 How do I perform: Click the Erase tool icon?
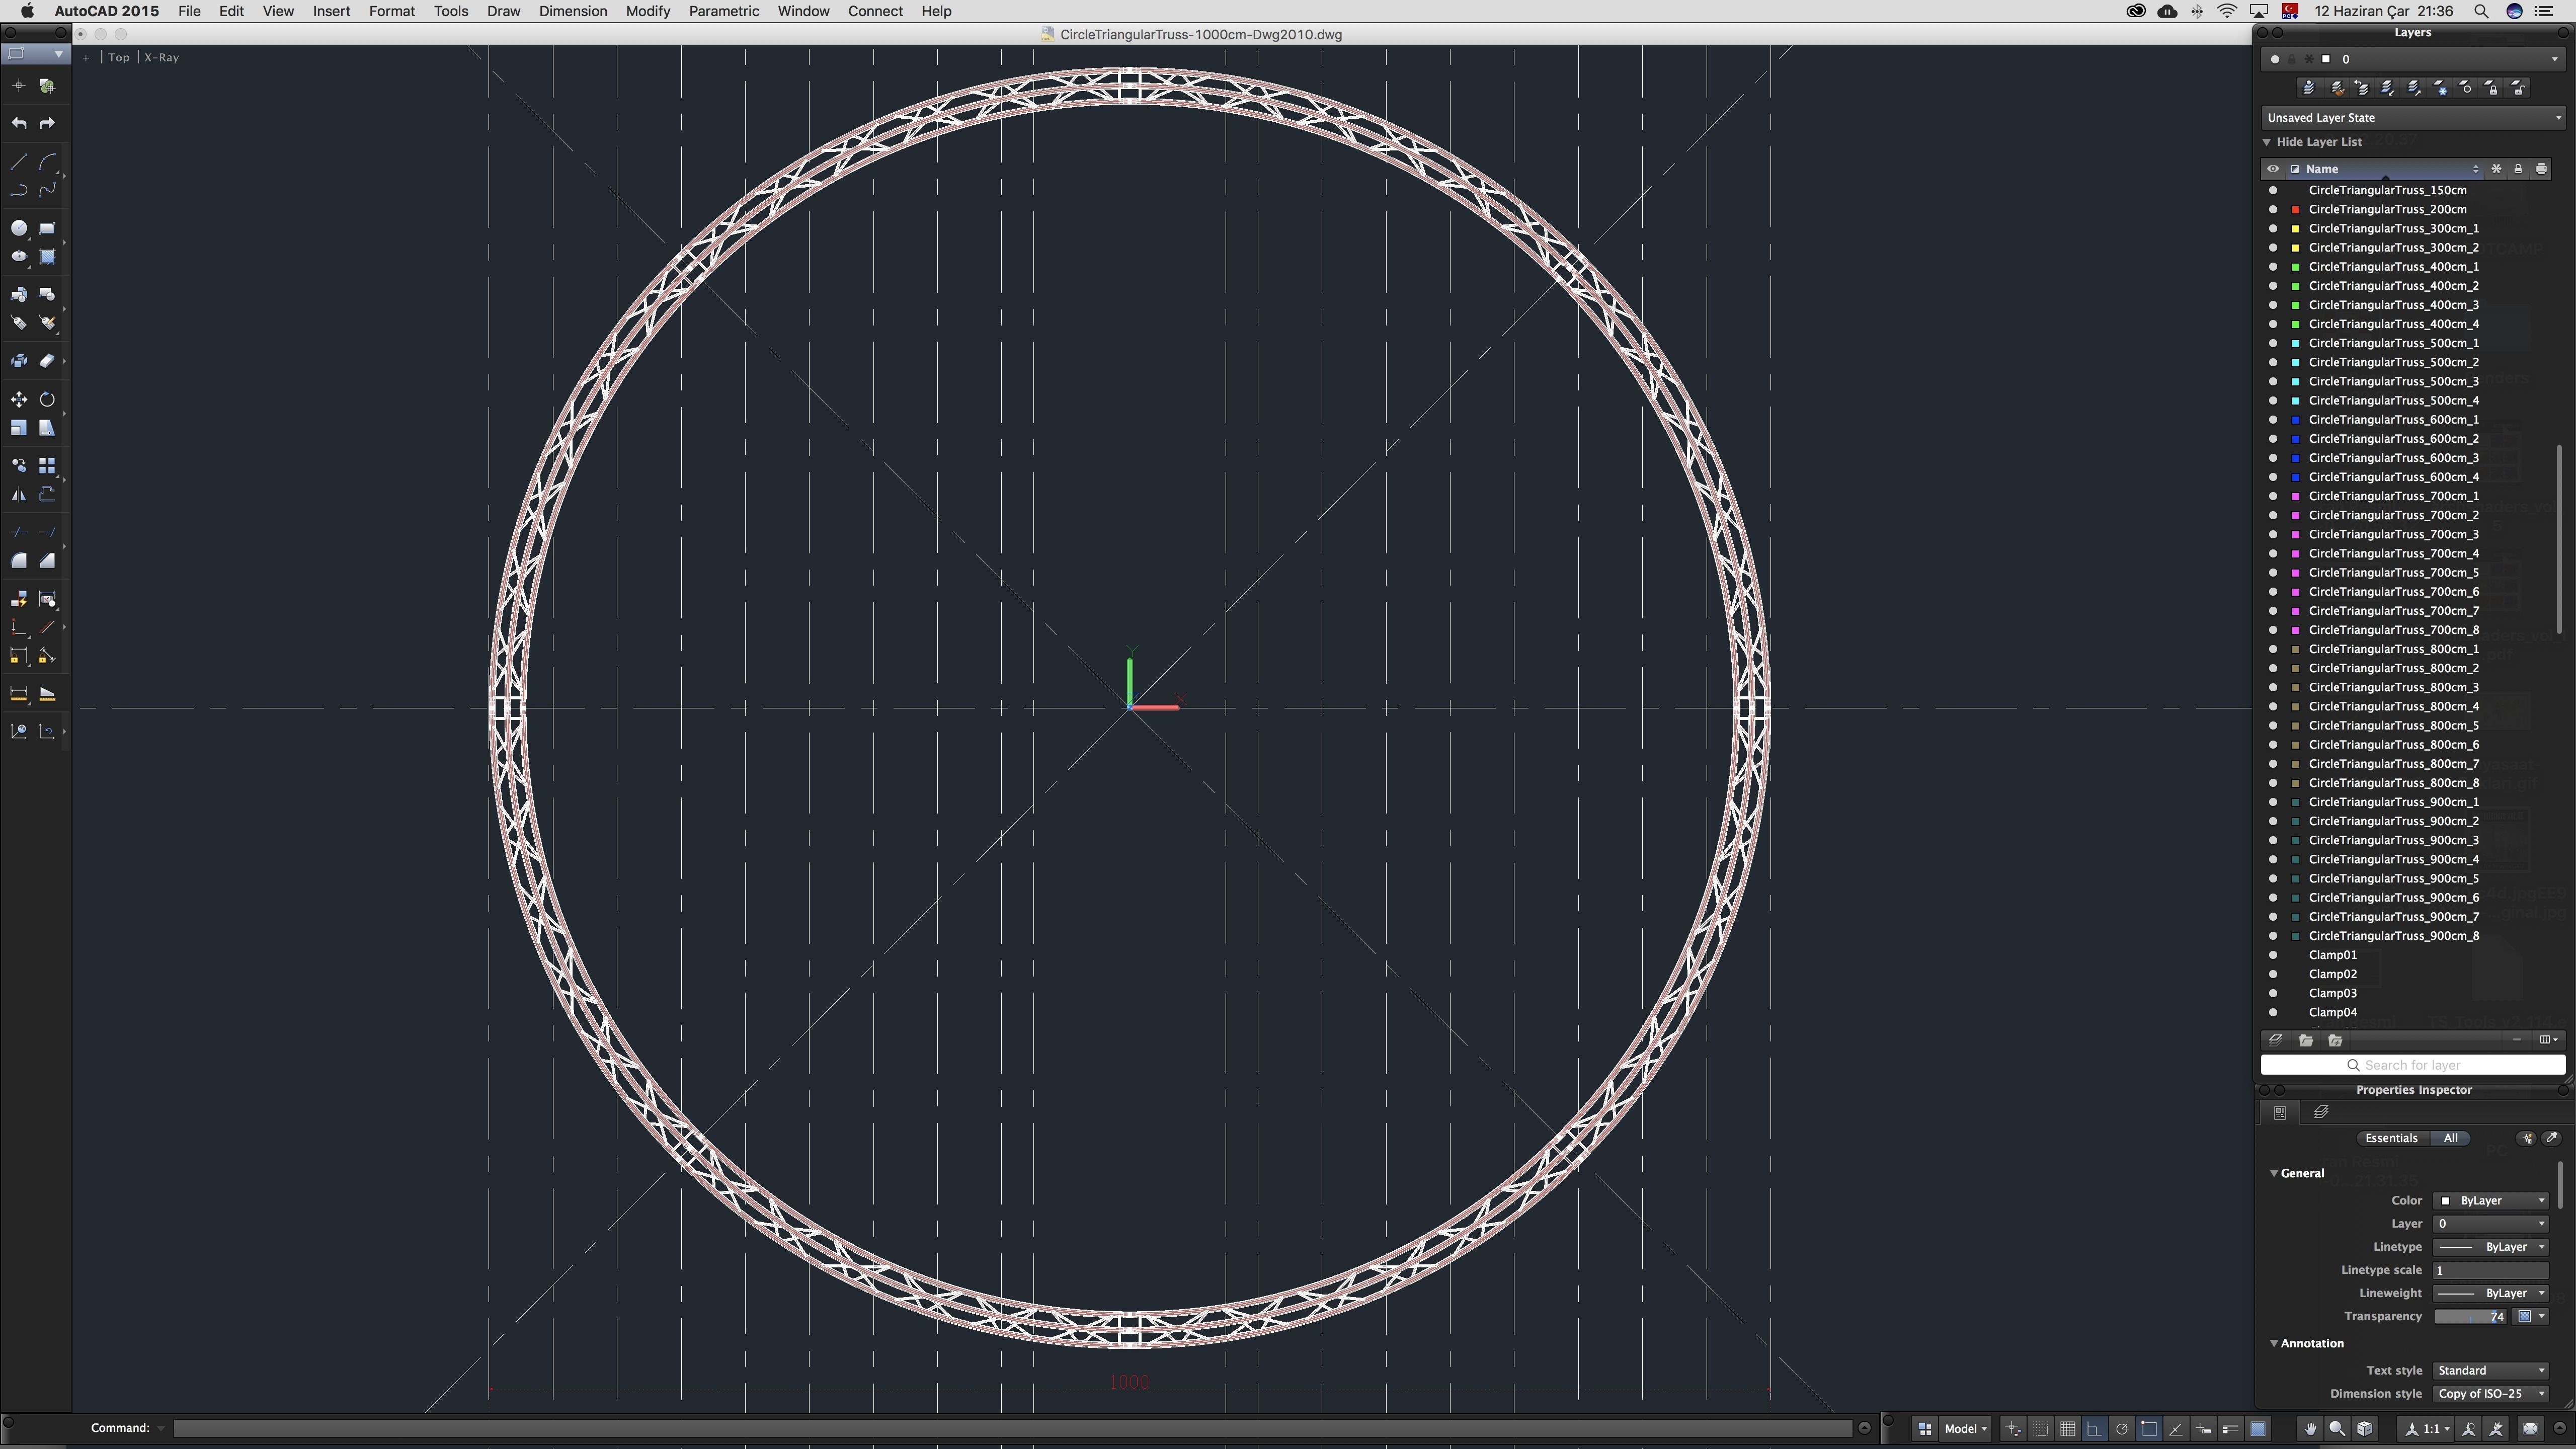(47, 361)
